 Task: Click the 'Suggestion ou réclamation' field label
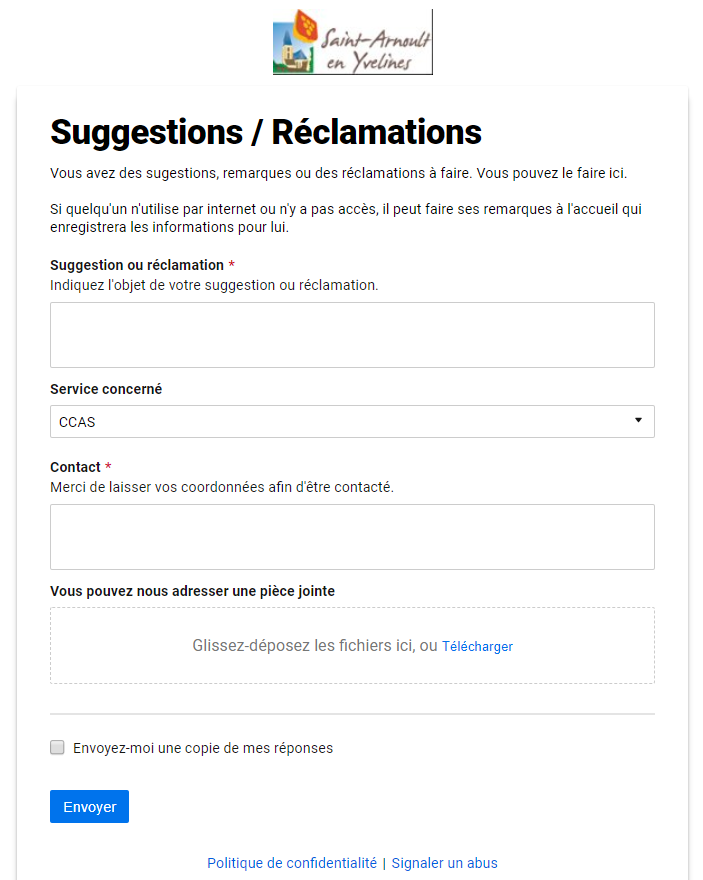pyautogui.click(x=137, y=265)
